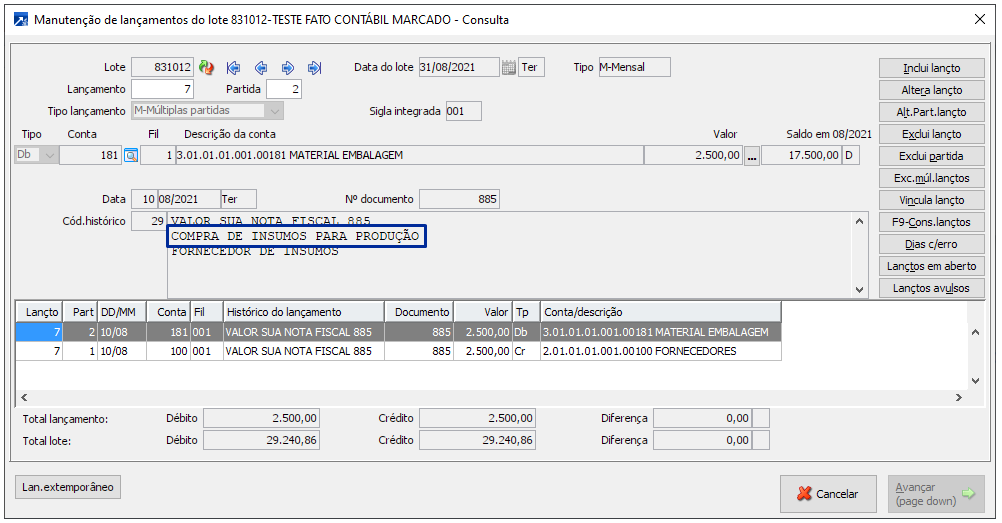Viewport: 1002px width, 523px height.
Task: Click the Lançamento field
Action: click(x=162, y=89)
